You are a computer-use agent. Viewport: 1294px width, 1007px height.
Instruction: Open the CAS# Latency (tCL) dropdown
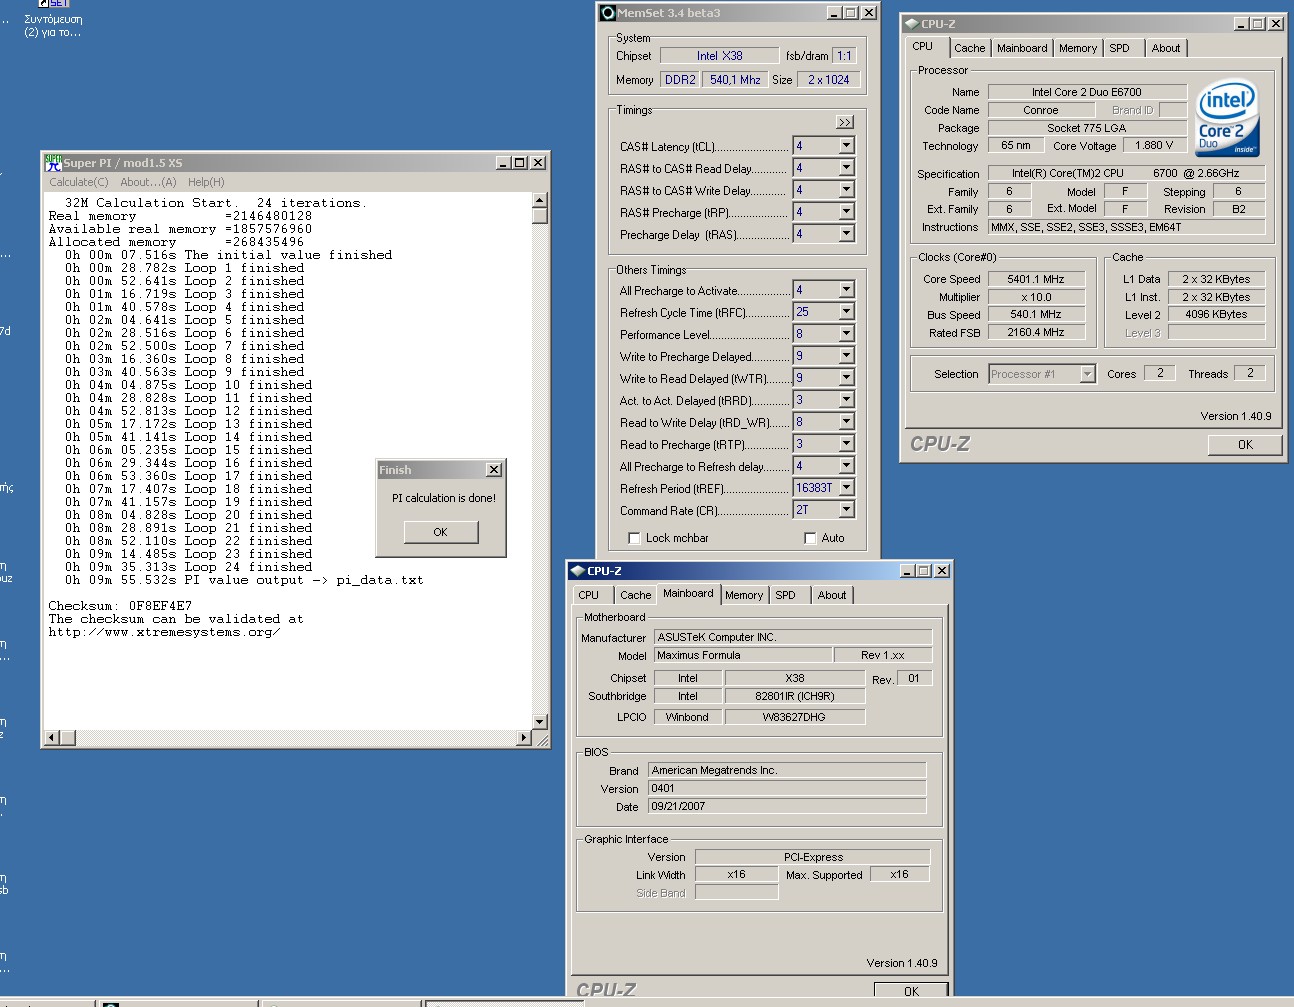click(846, 146)
